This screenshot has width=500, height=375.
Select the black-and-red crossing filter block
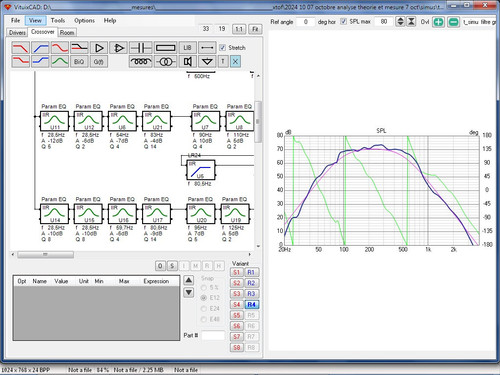tap(79, 48)
